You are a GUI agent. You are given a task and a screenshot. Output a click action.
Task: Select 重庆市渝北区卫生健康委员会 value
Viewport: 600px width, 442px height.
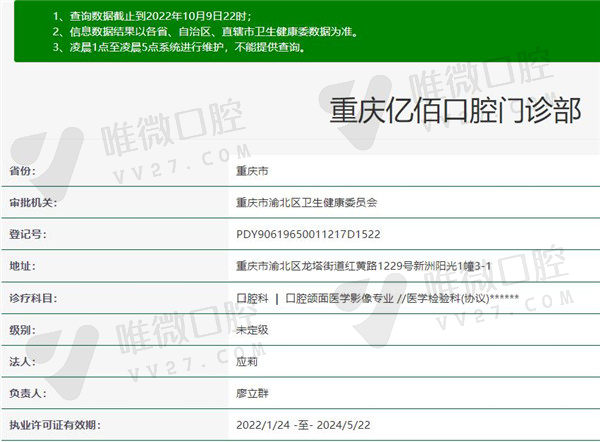point(307,202)
